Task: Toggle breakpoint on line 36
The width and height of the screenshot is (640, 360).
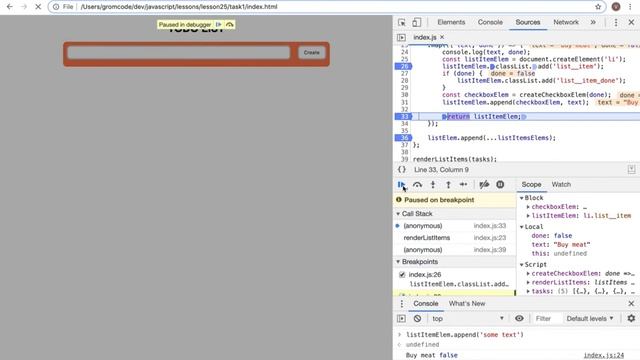Action: coord(403,138)
